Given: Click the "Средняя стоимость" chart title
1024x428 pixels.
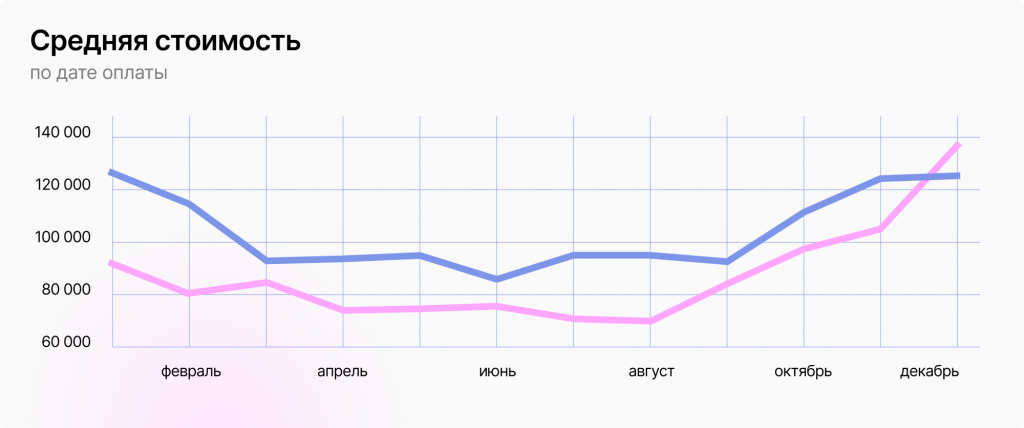Looking at the screenshot, I should (165, 42).
